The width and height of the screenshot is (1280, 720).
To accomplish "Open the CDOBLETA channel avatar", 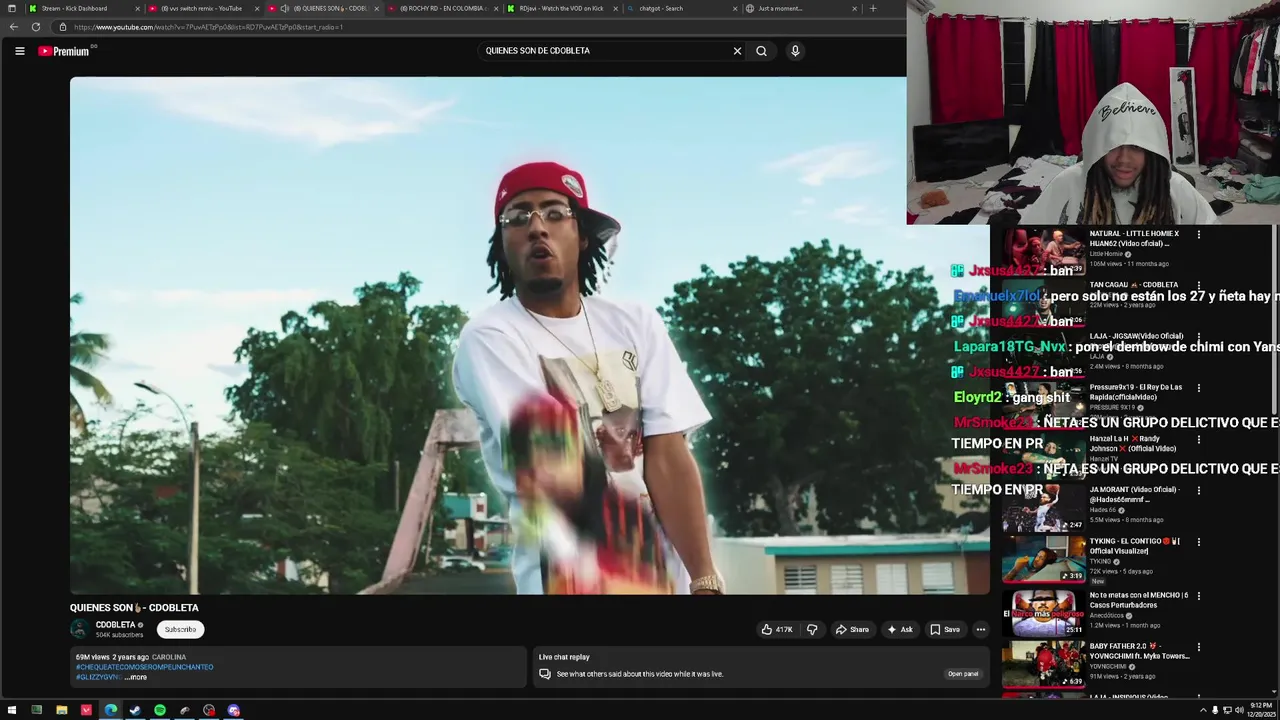I will pos(79,629).
